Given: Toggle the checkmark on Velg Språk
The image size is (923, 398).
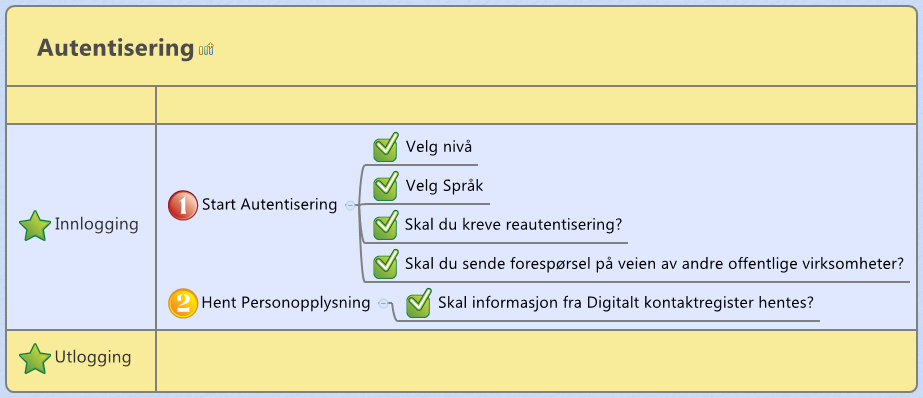Looking at the screenshot, I should [386, 186].
